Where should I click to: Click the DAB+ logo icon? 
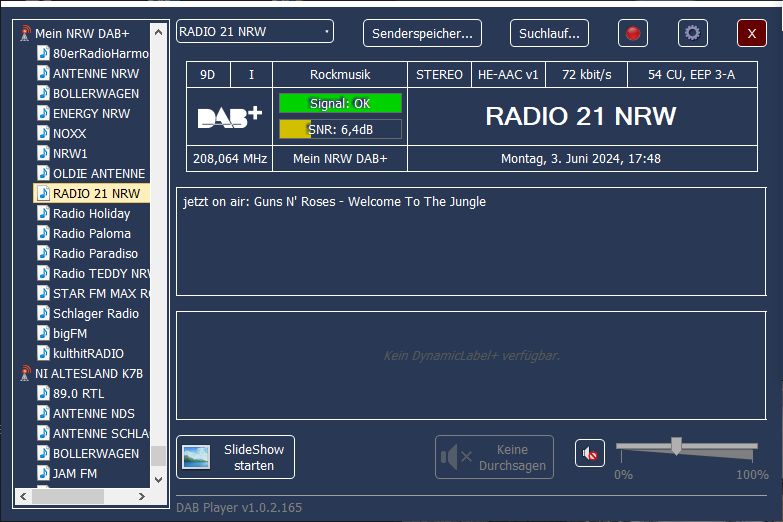tap(229, 117)
